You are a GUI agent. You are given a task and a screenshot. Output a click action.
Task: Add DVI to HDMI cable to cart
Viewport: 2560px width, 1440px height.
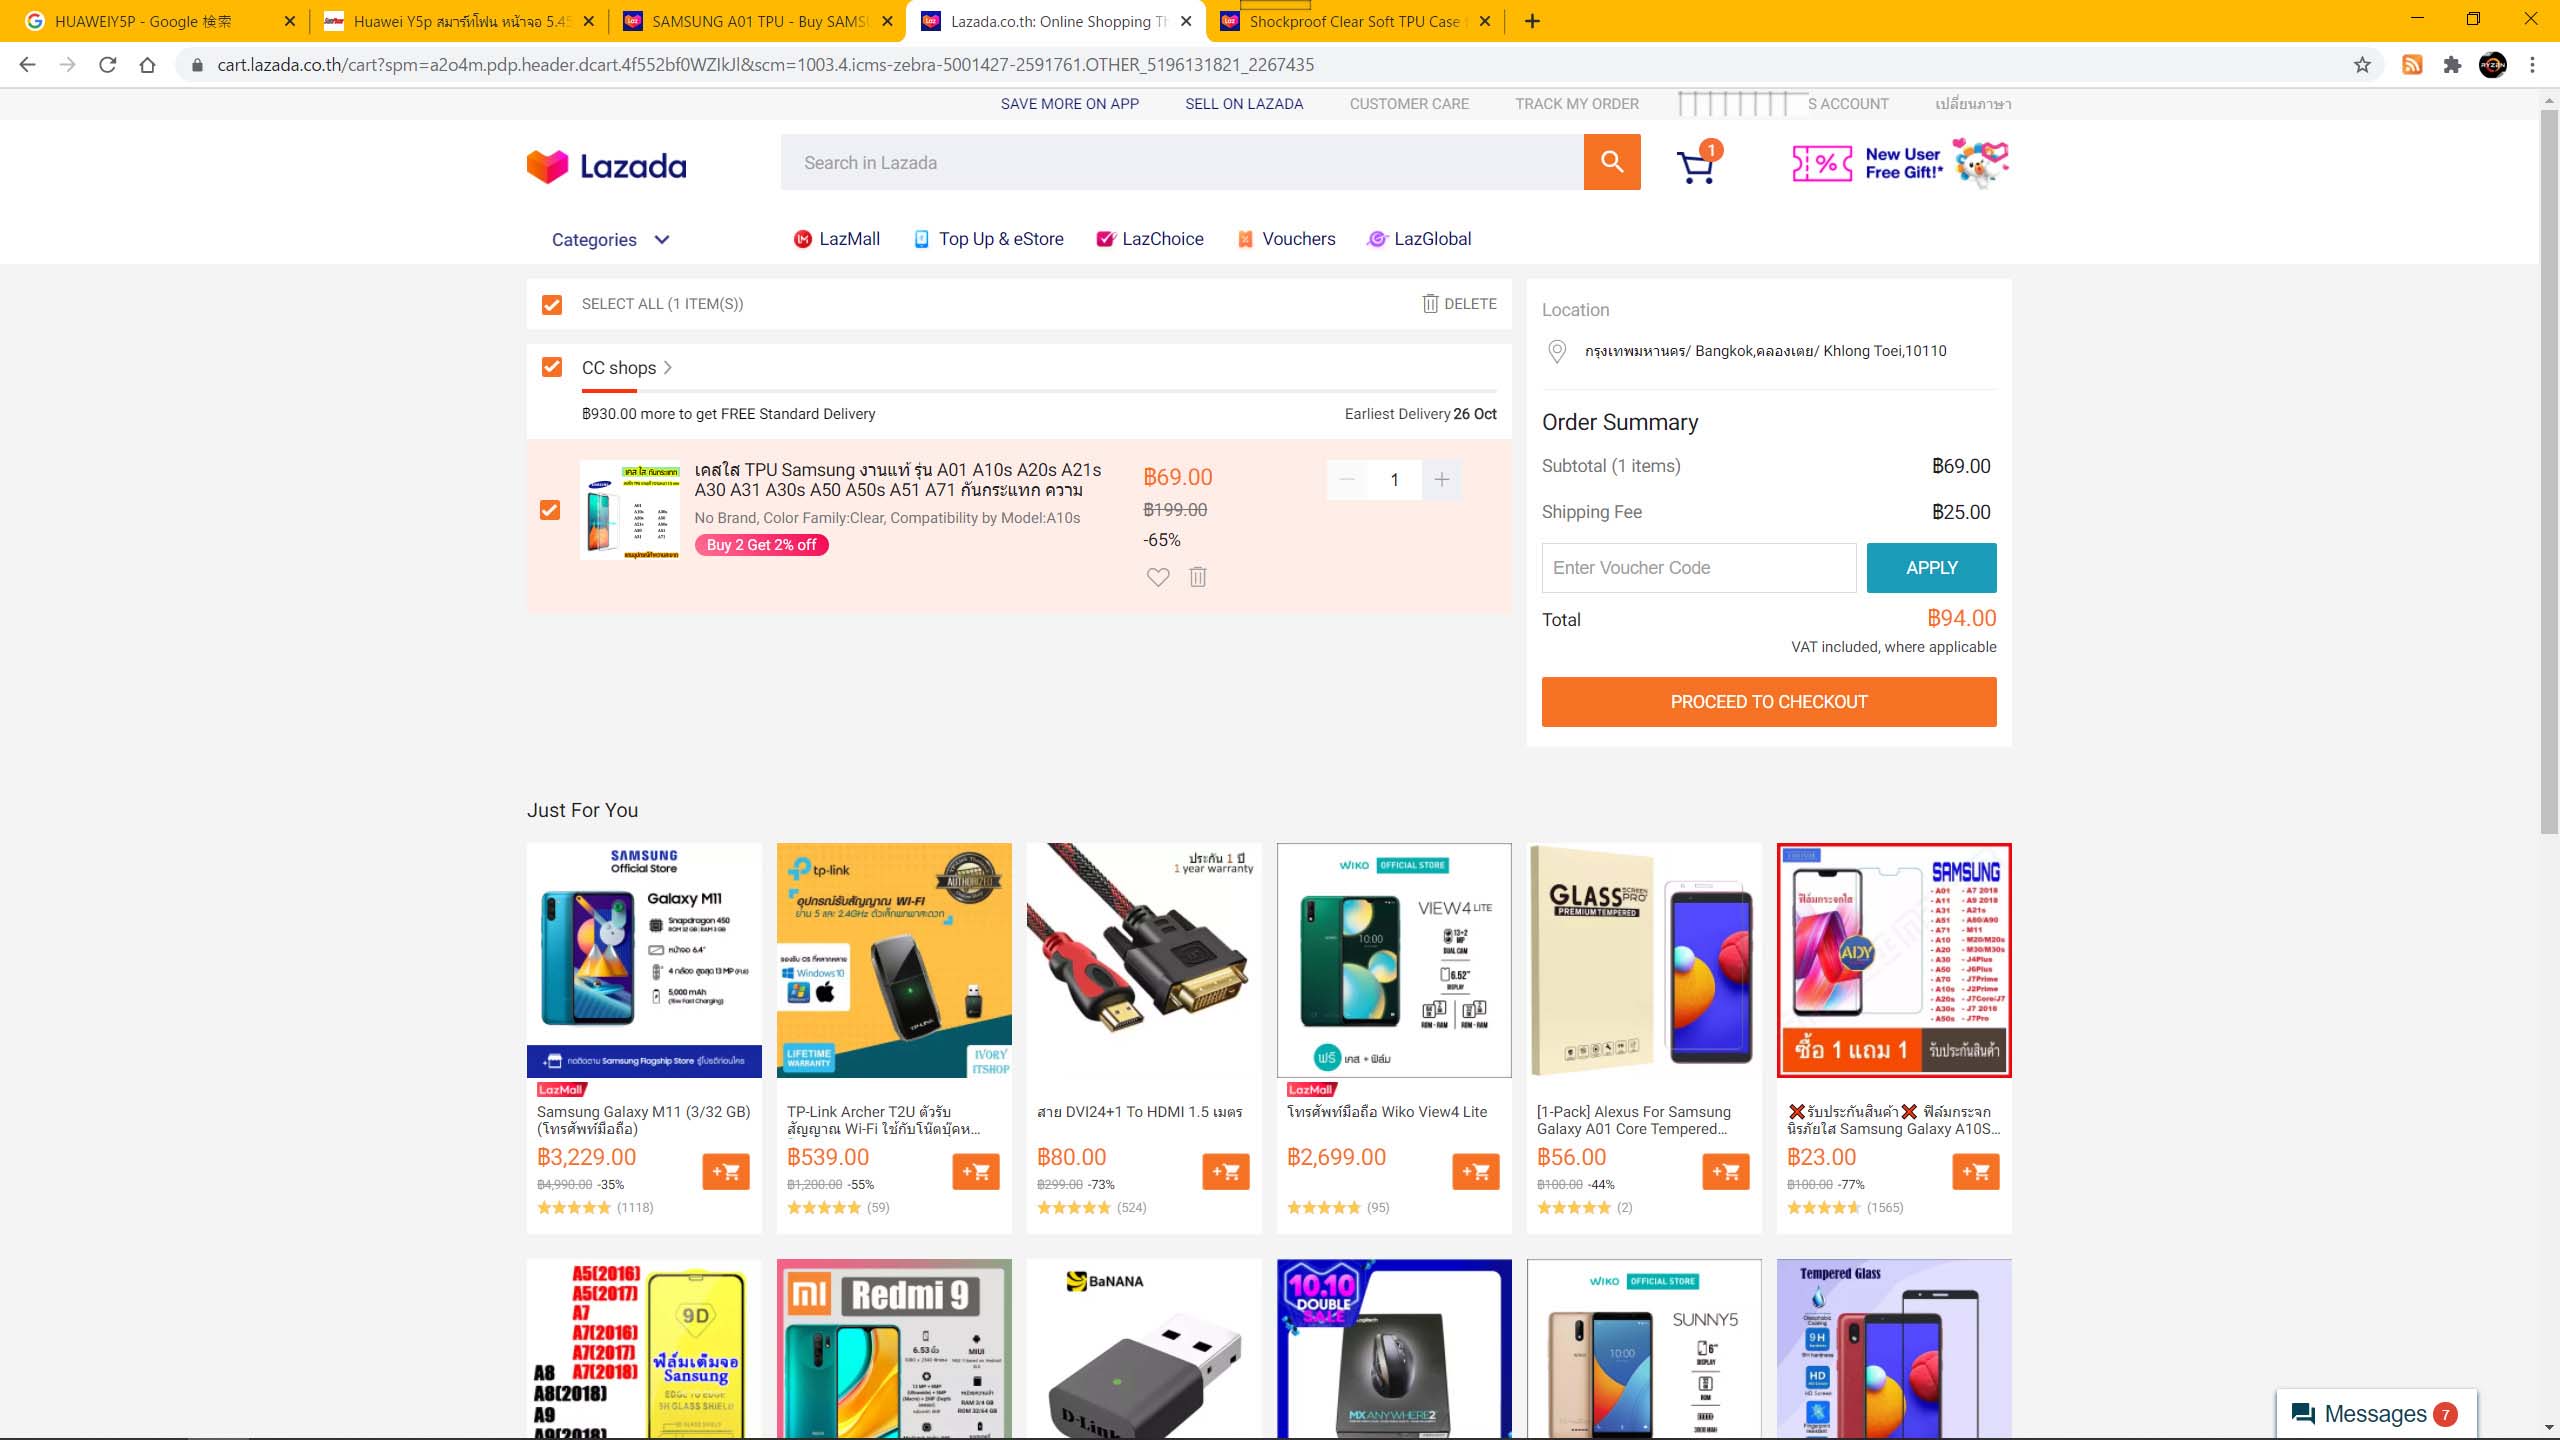[1225, 1171]
